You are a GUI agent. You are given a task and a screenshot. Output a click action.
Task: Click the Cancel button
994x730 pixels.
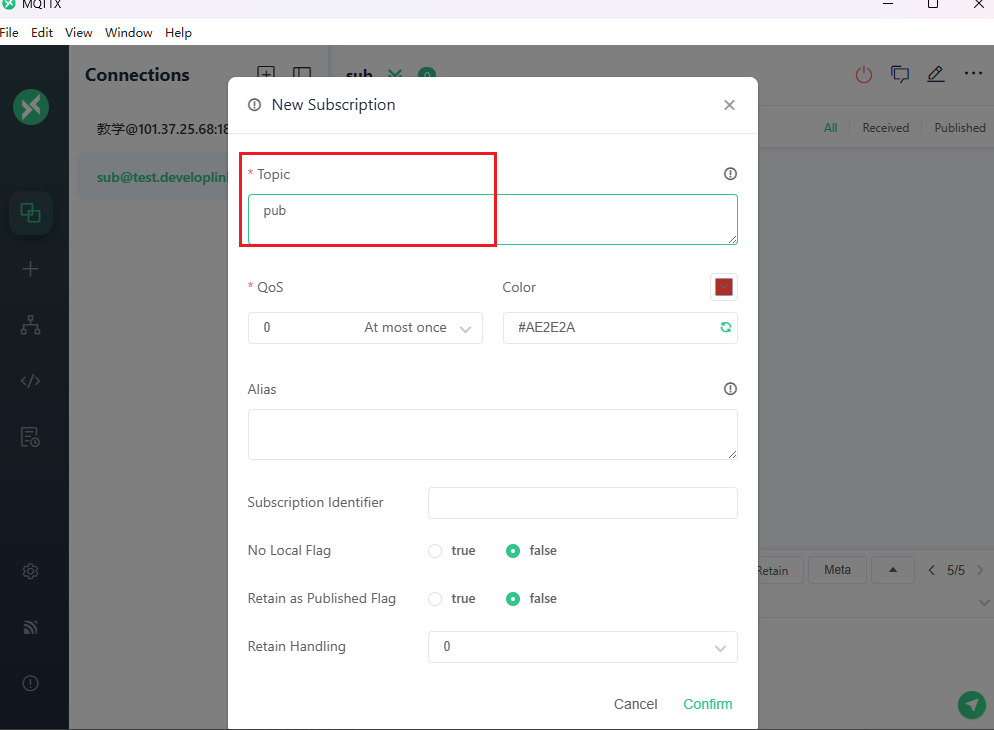(x=635, y=704)
